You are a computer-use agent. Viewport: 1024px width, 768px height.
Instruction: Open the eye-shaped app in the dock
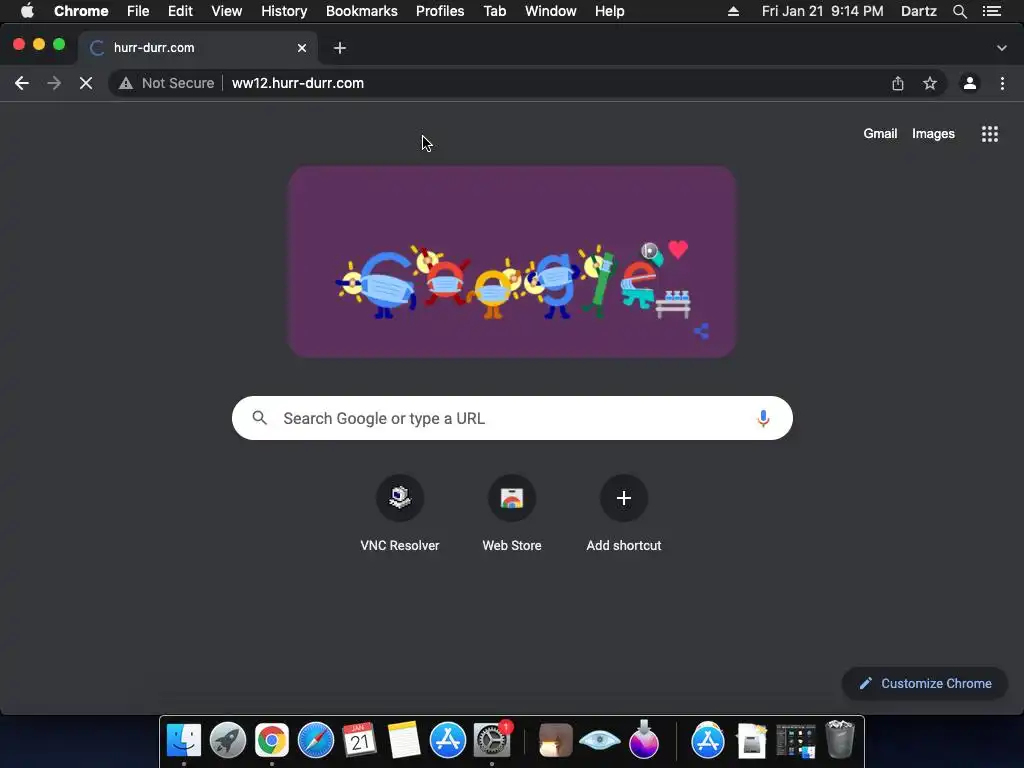(600, 741)
